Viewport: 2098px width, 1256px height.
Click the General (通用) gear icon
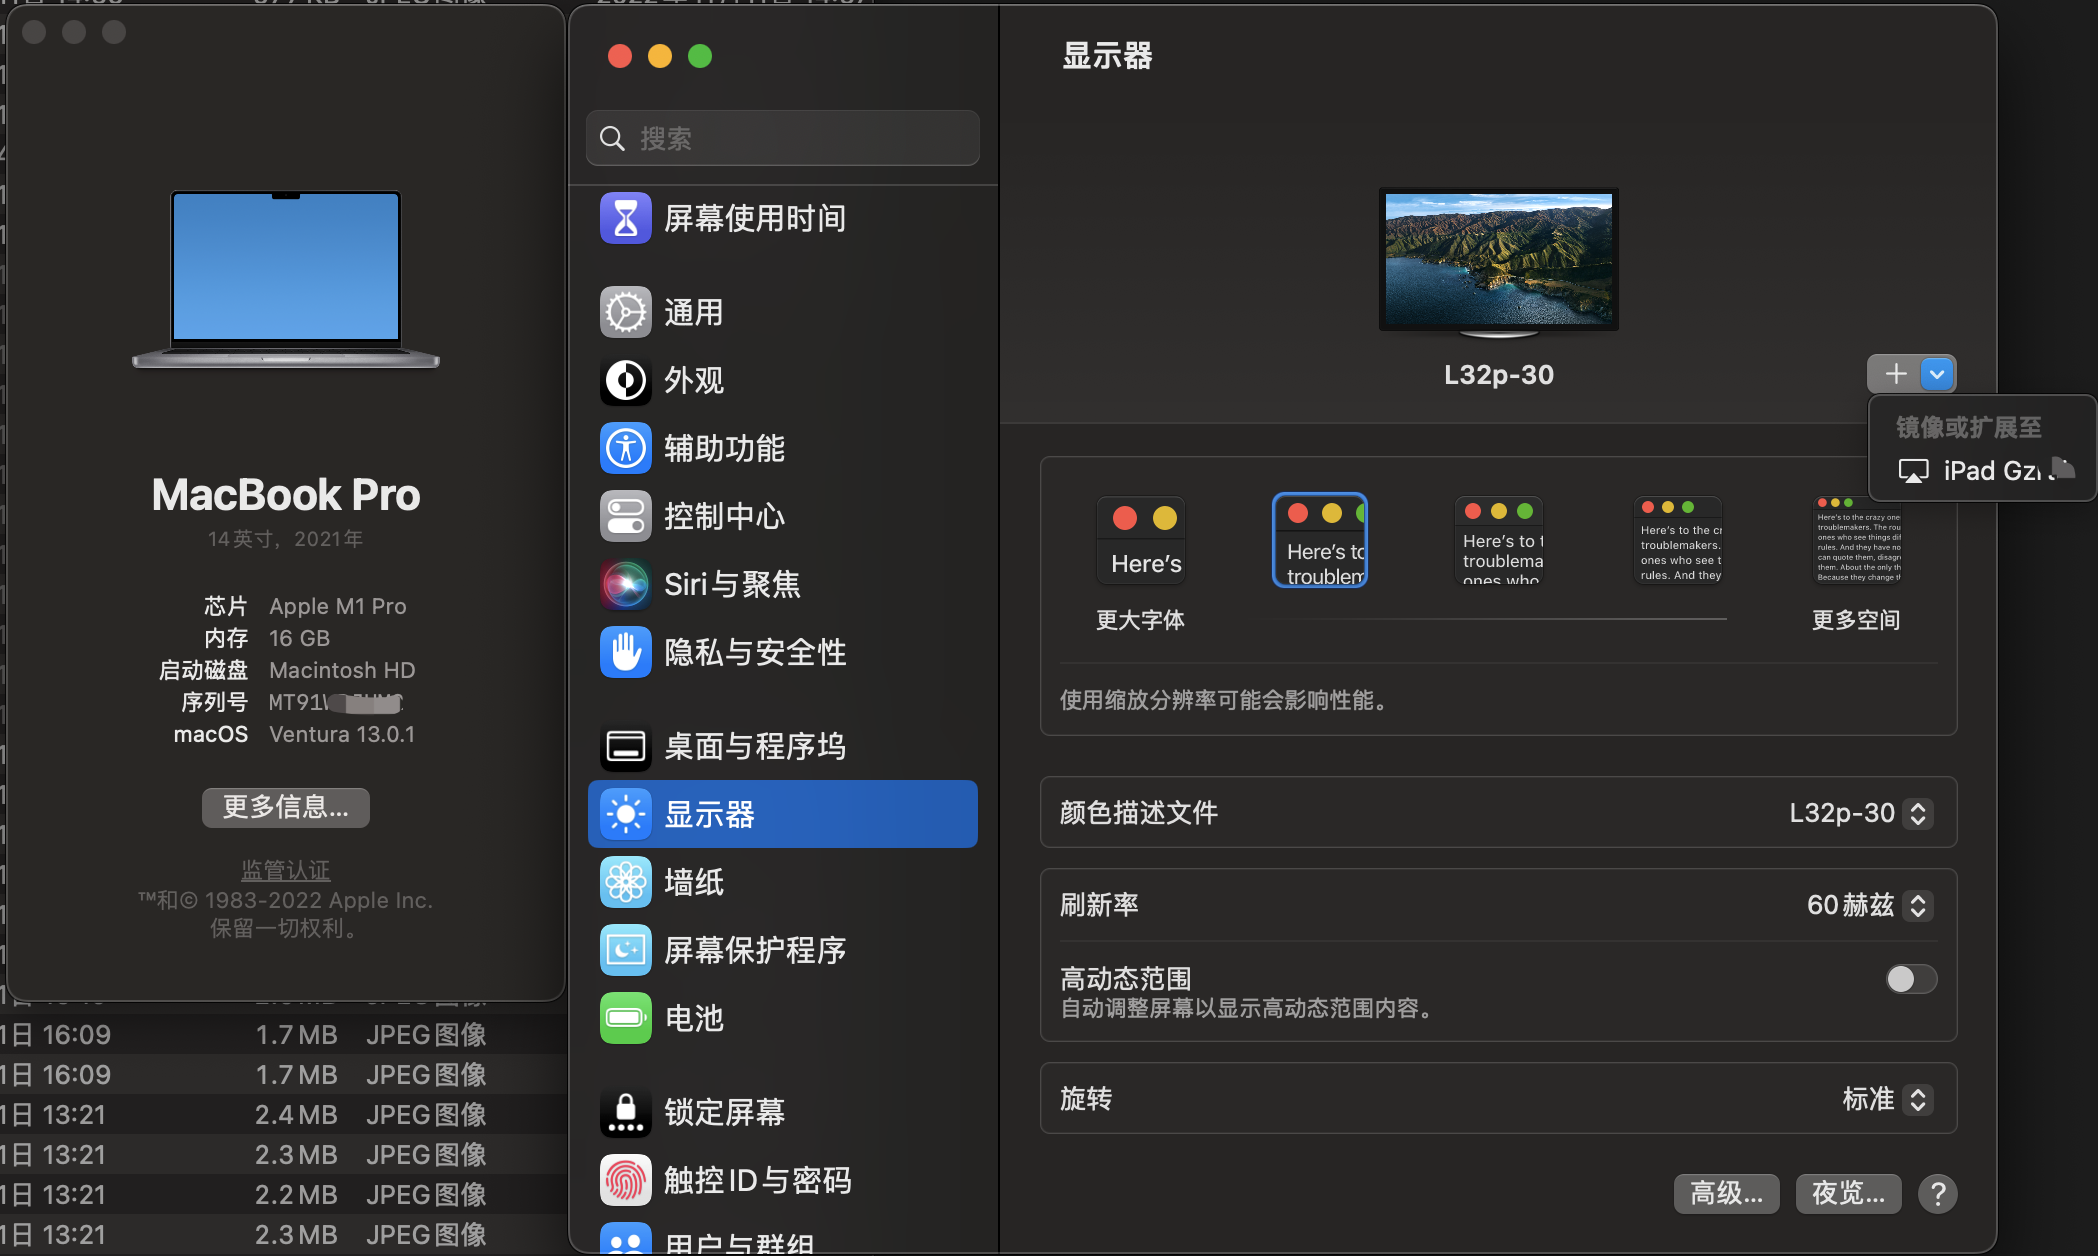point(626,312)
